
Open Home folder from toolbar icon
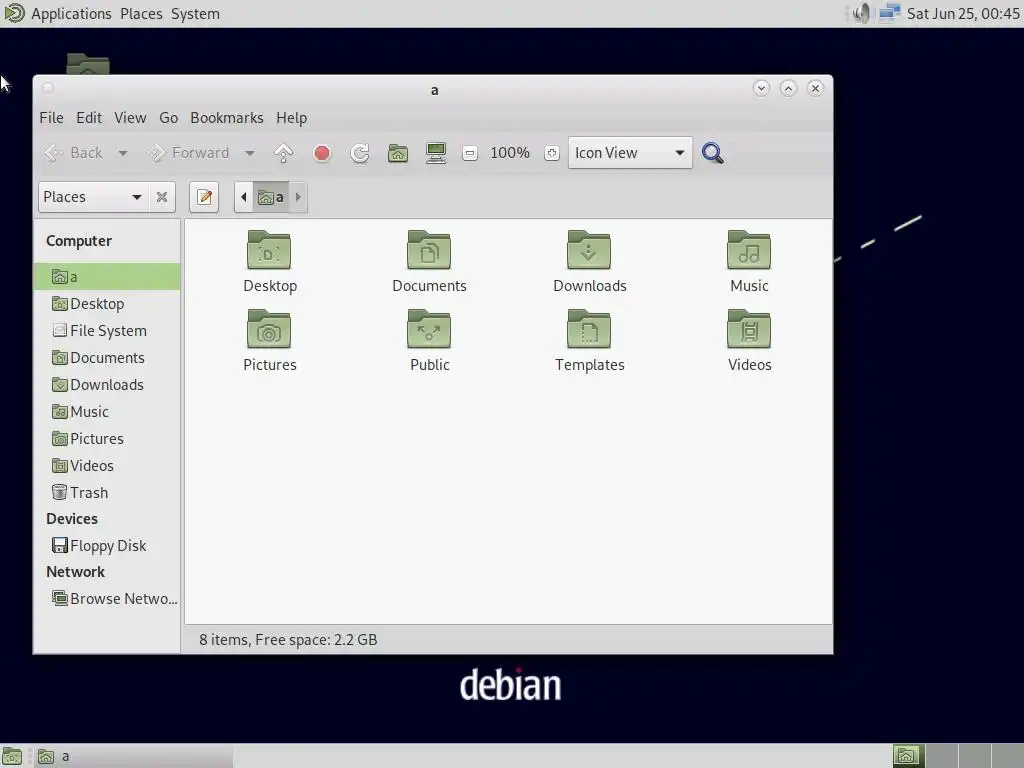(398, 153)
